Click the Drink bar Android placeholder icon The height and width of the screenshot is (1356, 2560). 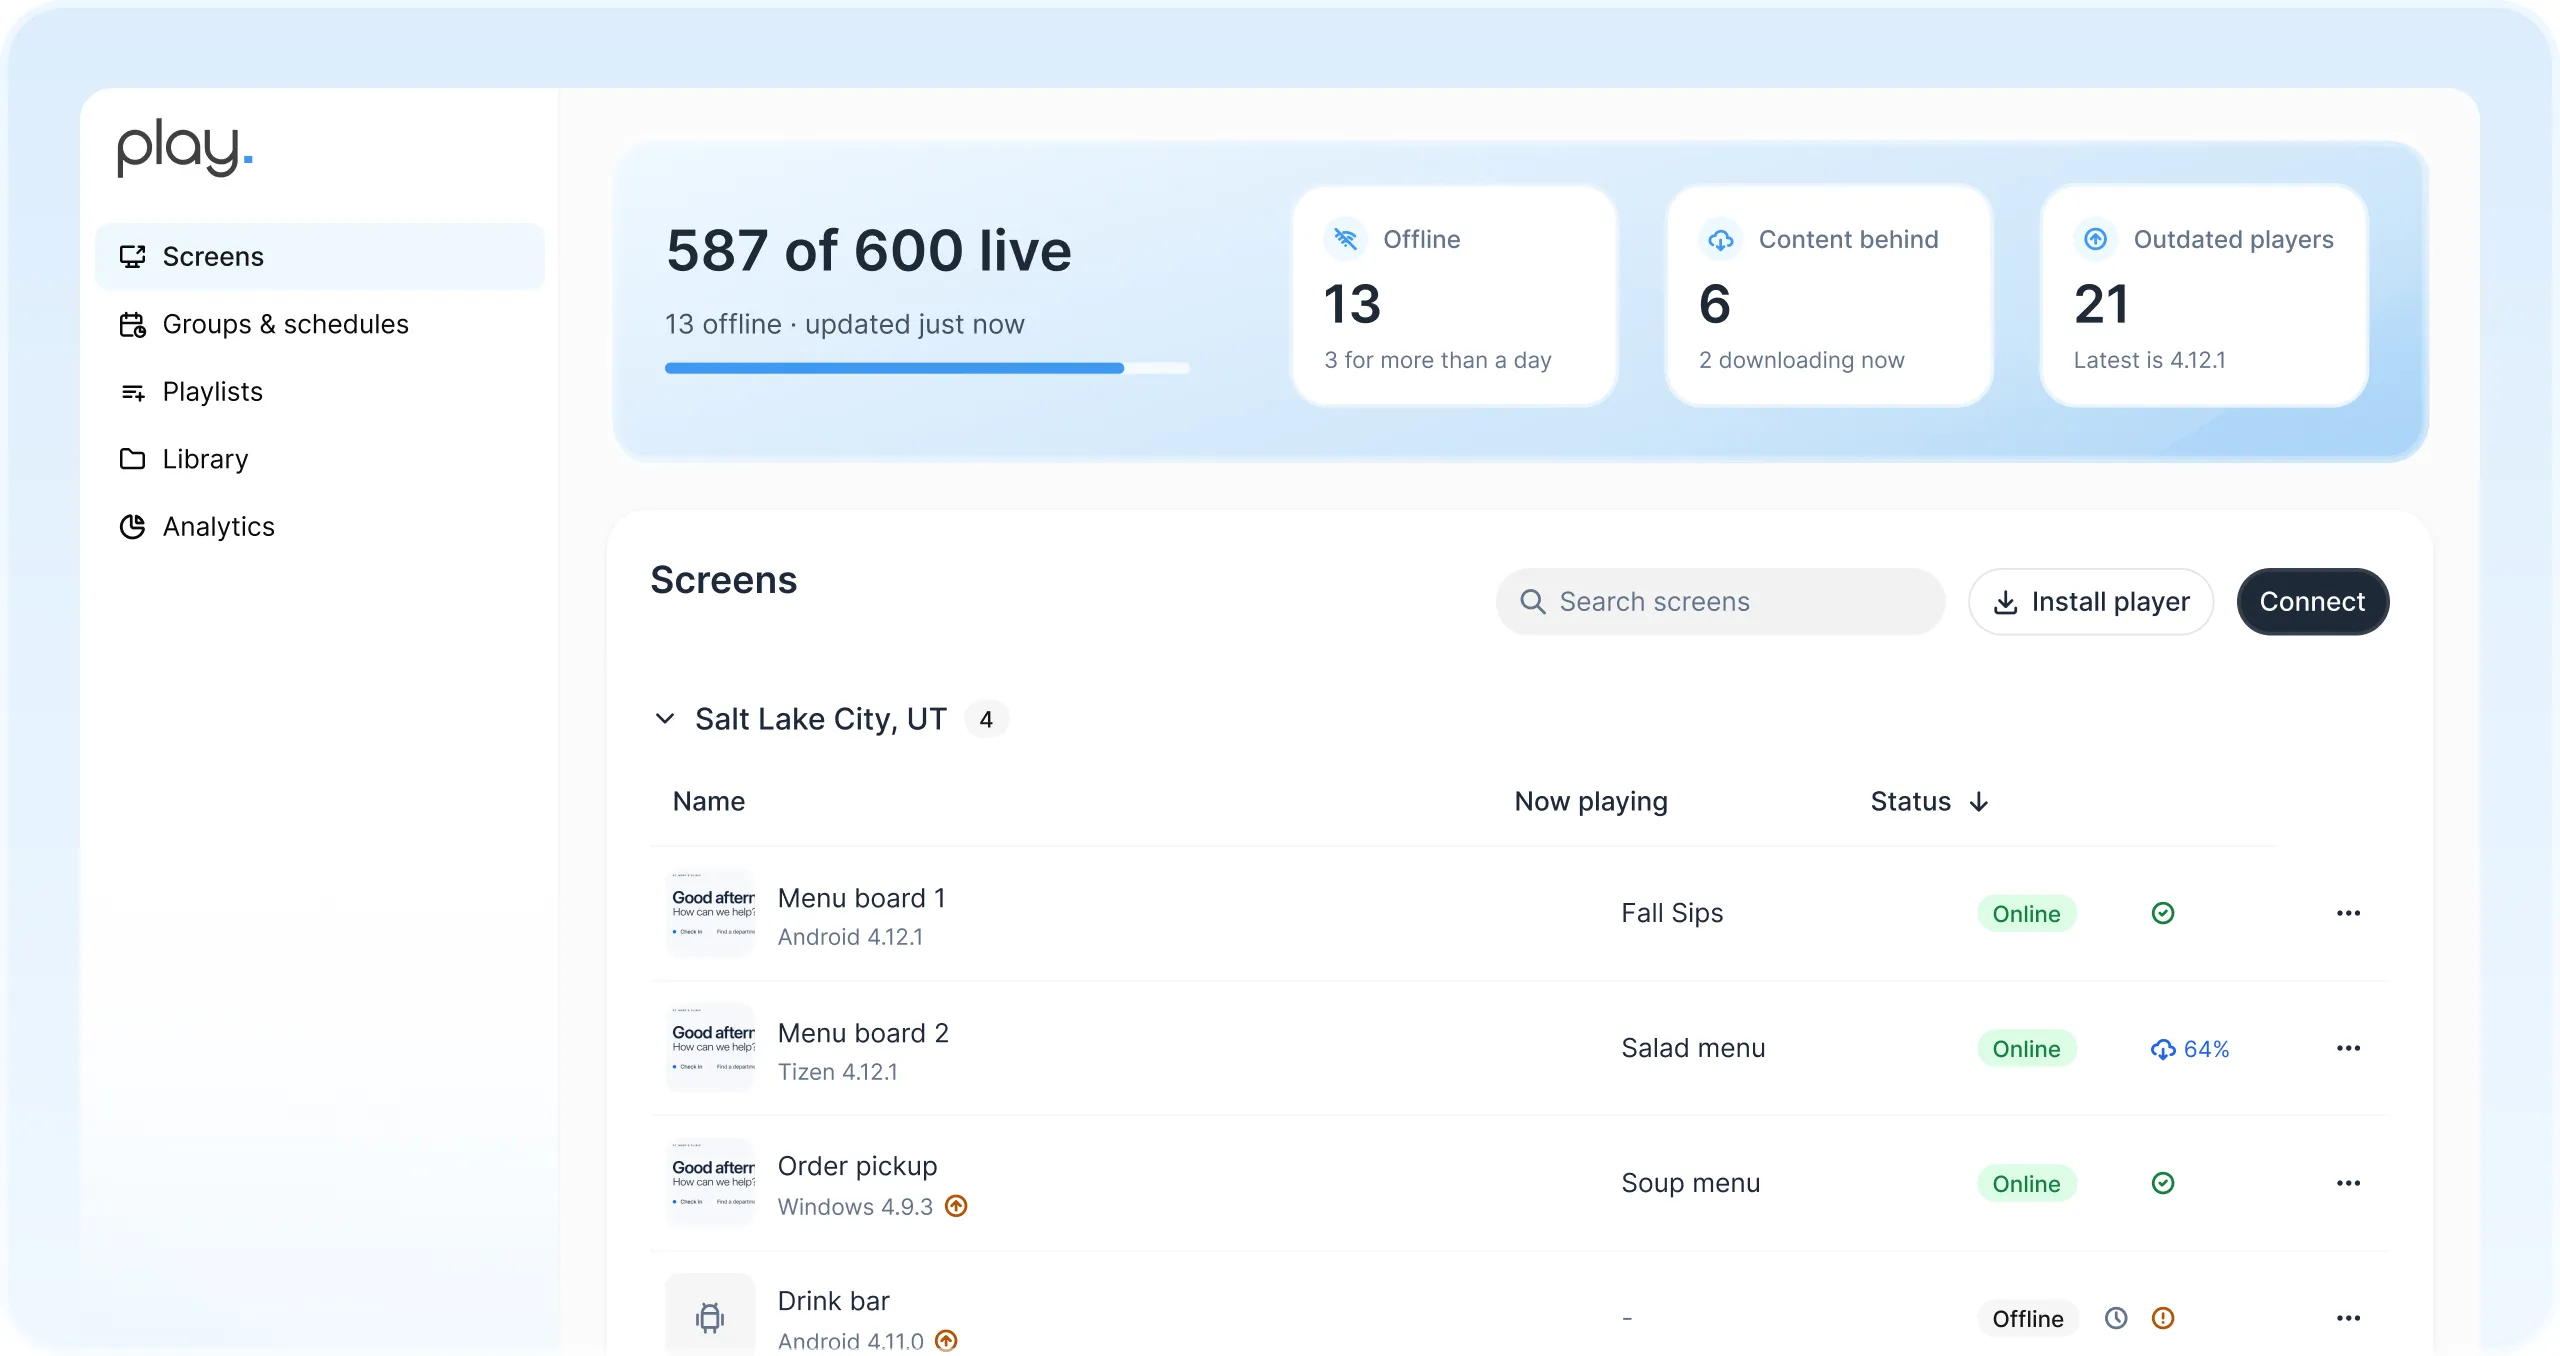(711, 1317)
